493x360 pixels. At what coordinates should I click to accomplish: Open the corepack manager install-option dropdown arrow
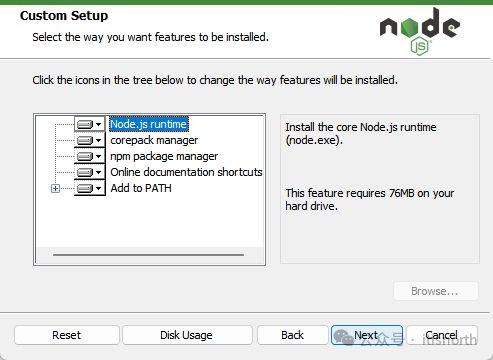pyautogui.click(x=98, y=140)
